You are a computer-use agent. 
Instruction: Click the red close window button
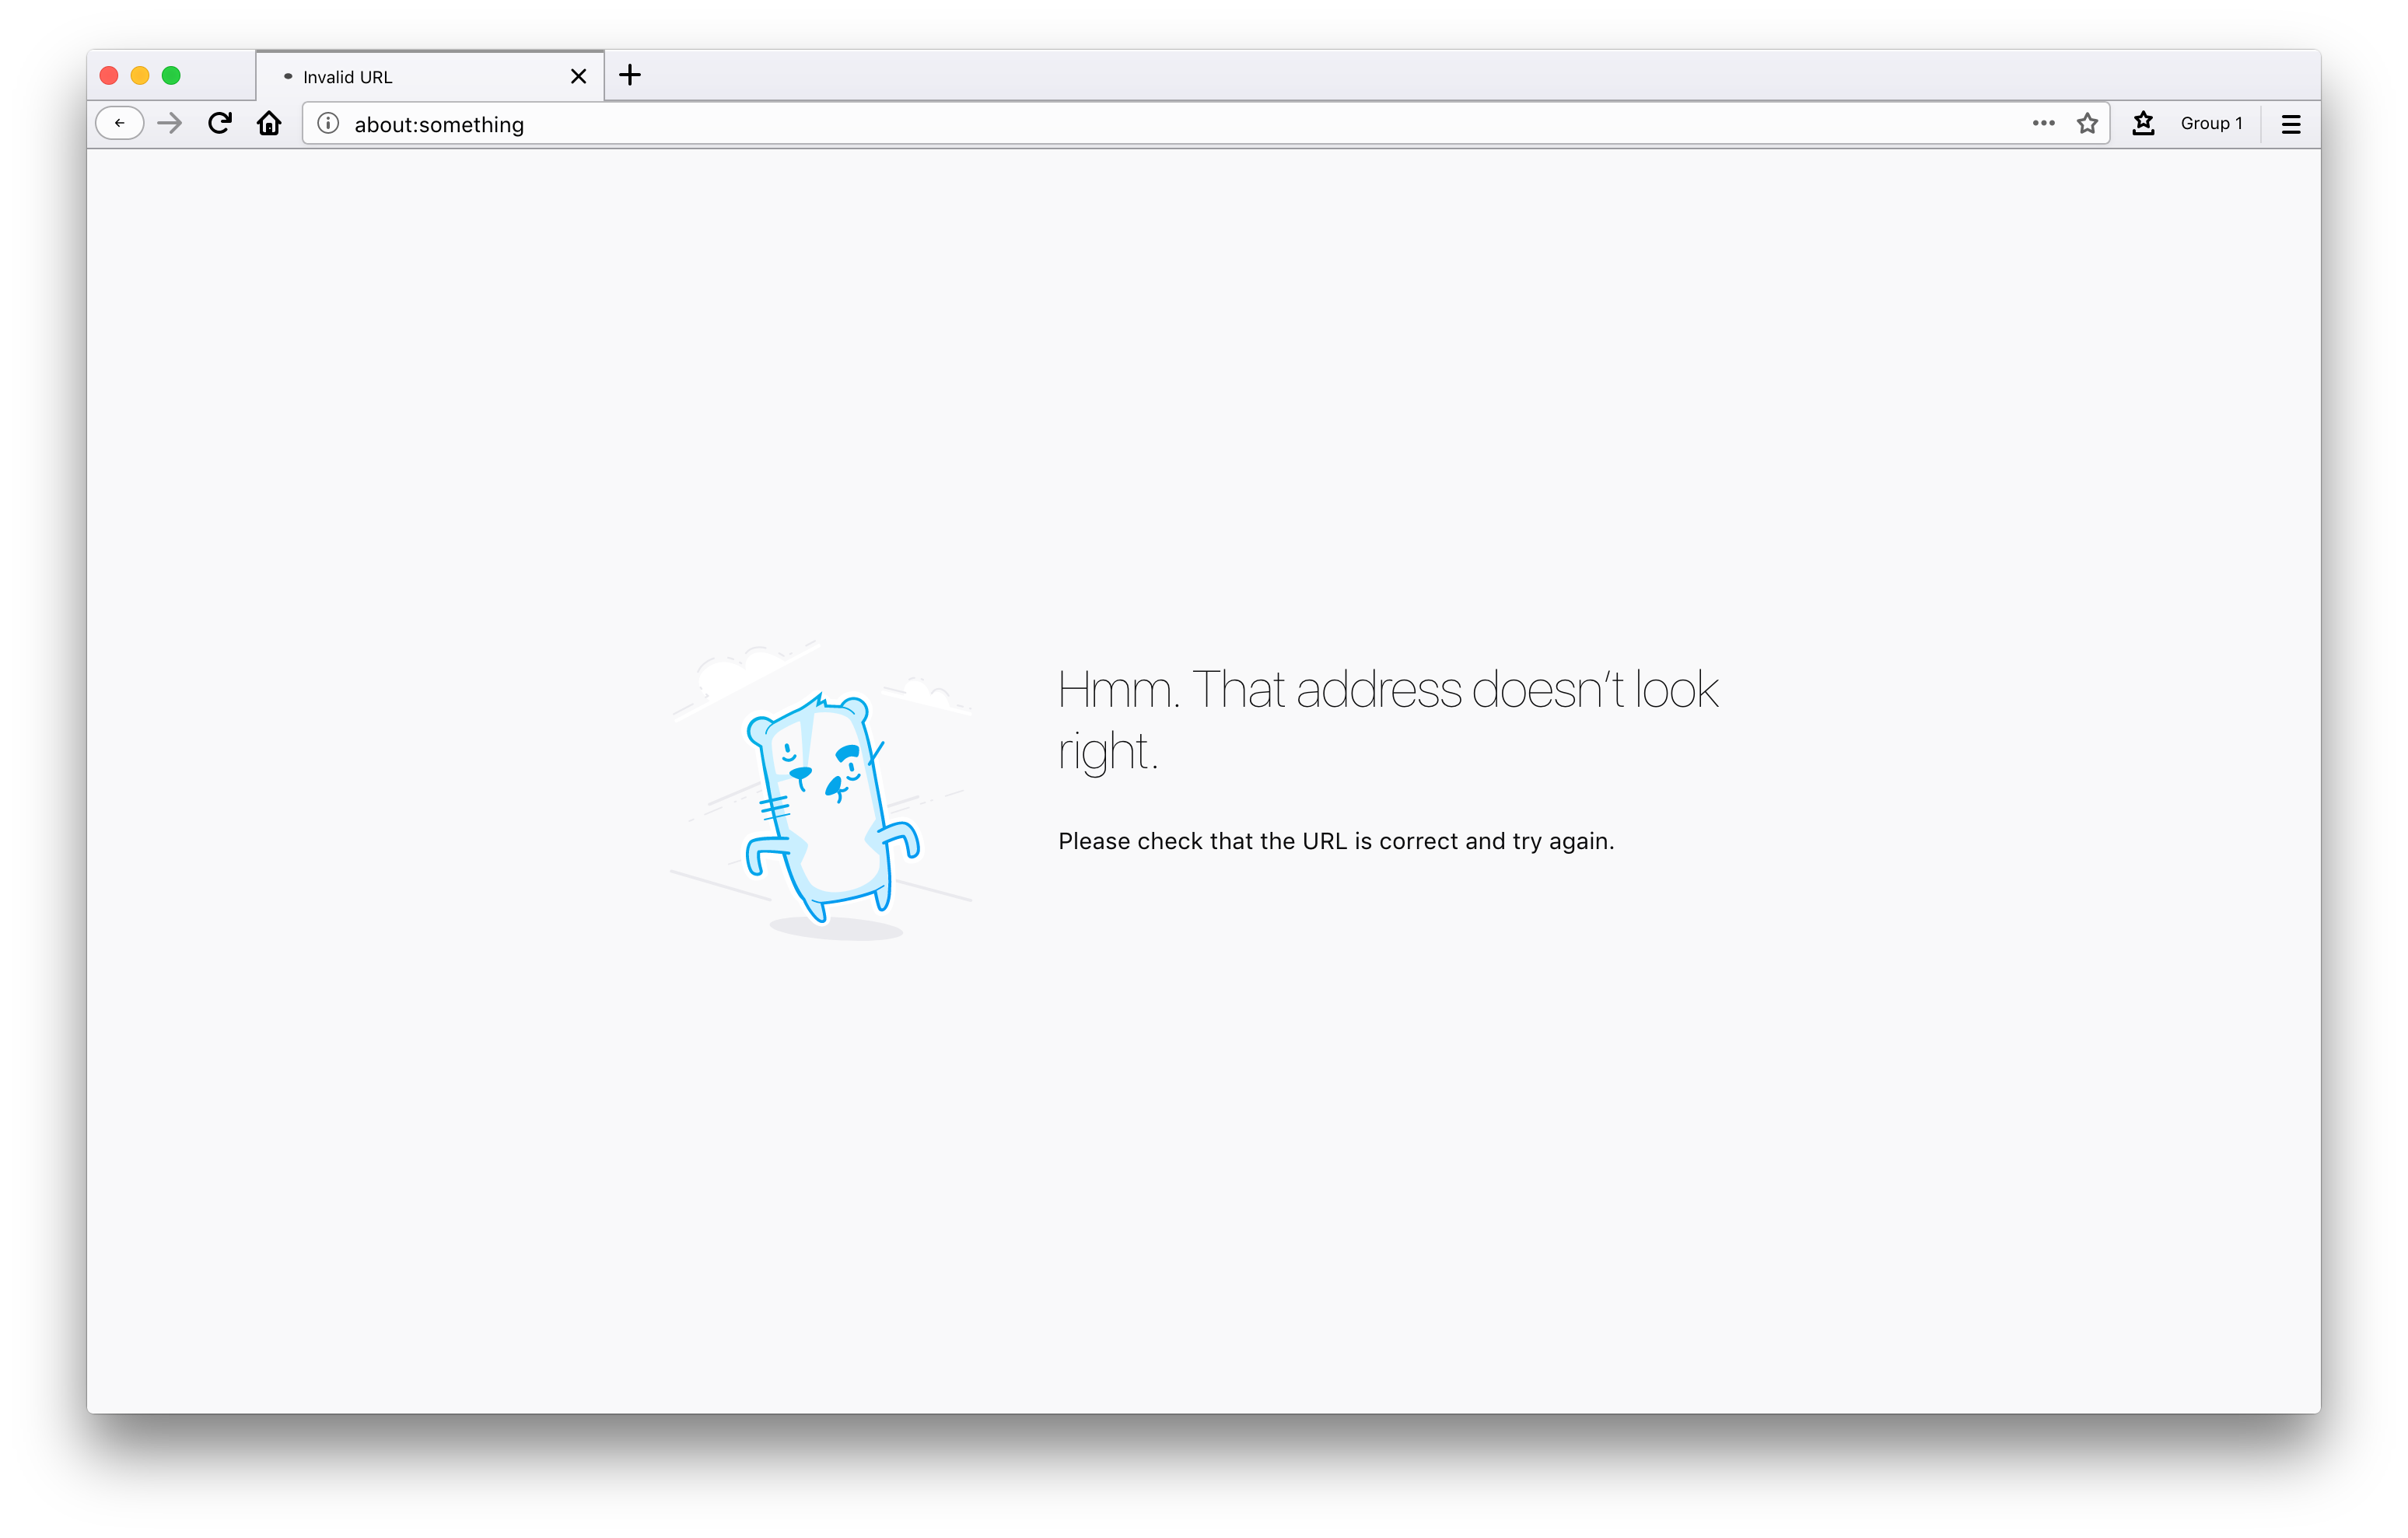point(109,76)
